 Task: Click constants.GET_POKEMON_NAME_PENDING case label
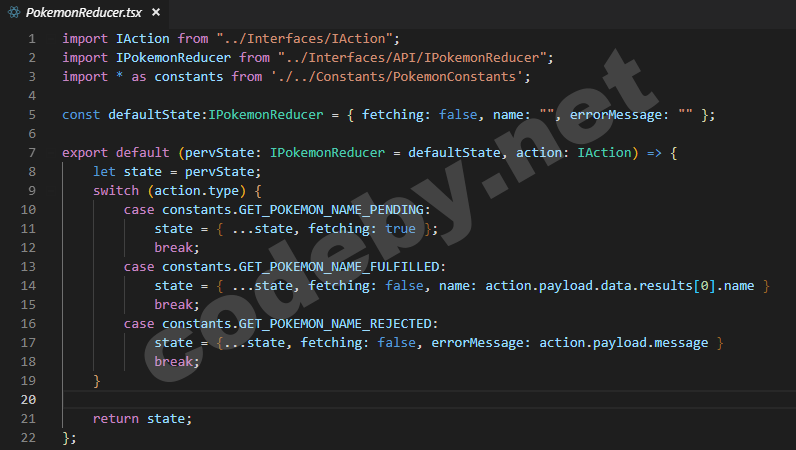293,210
